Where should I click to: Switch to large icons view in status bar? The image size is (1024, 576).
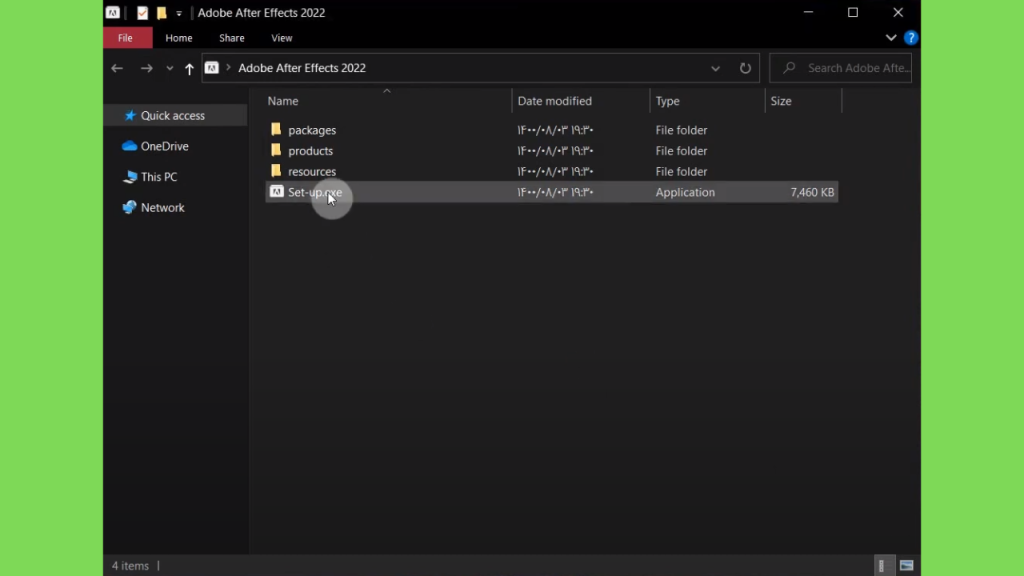click(906, 566)
